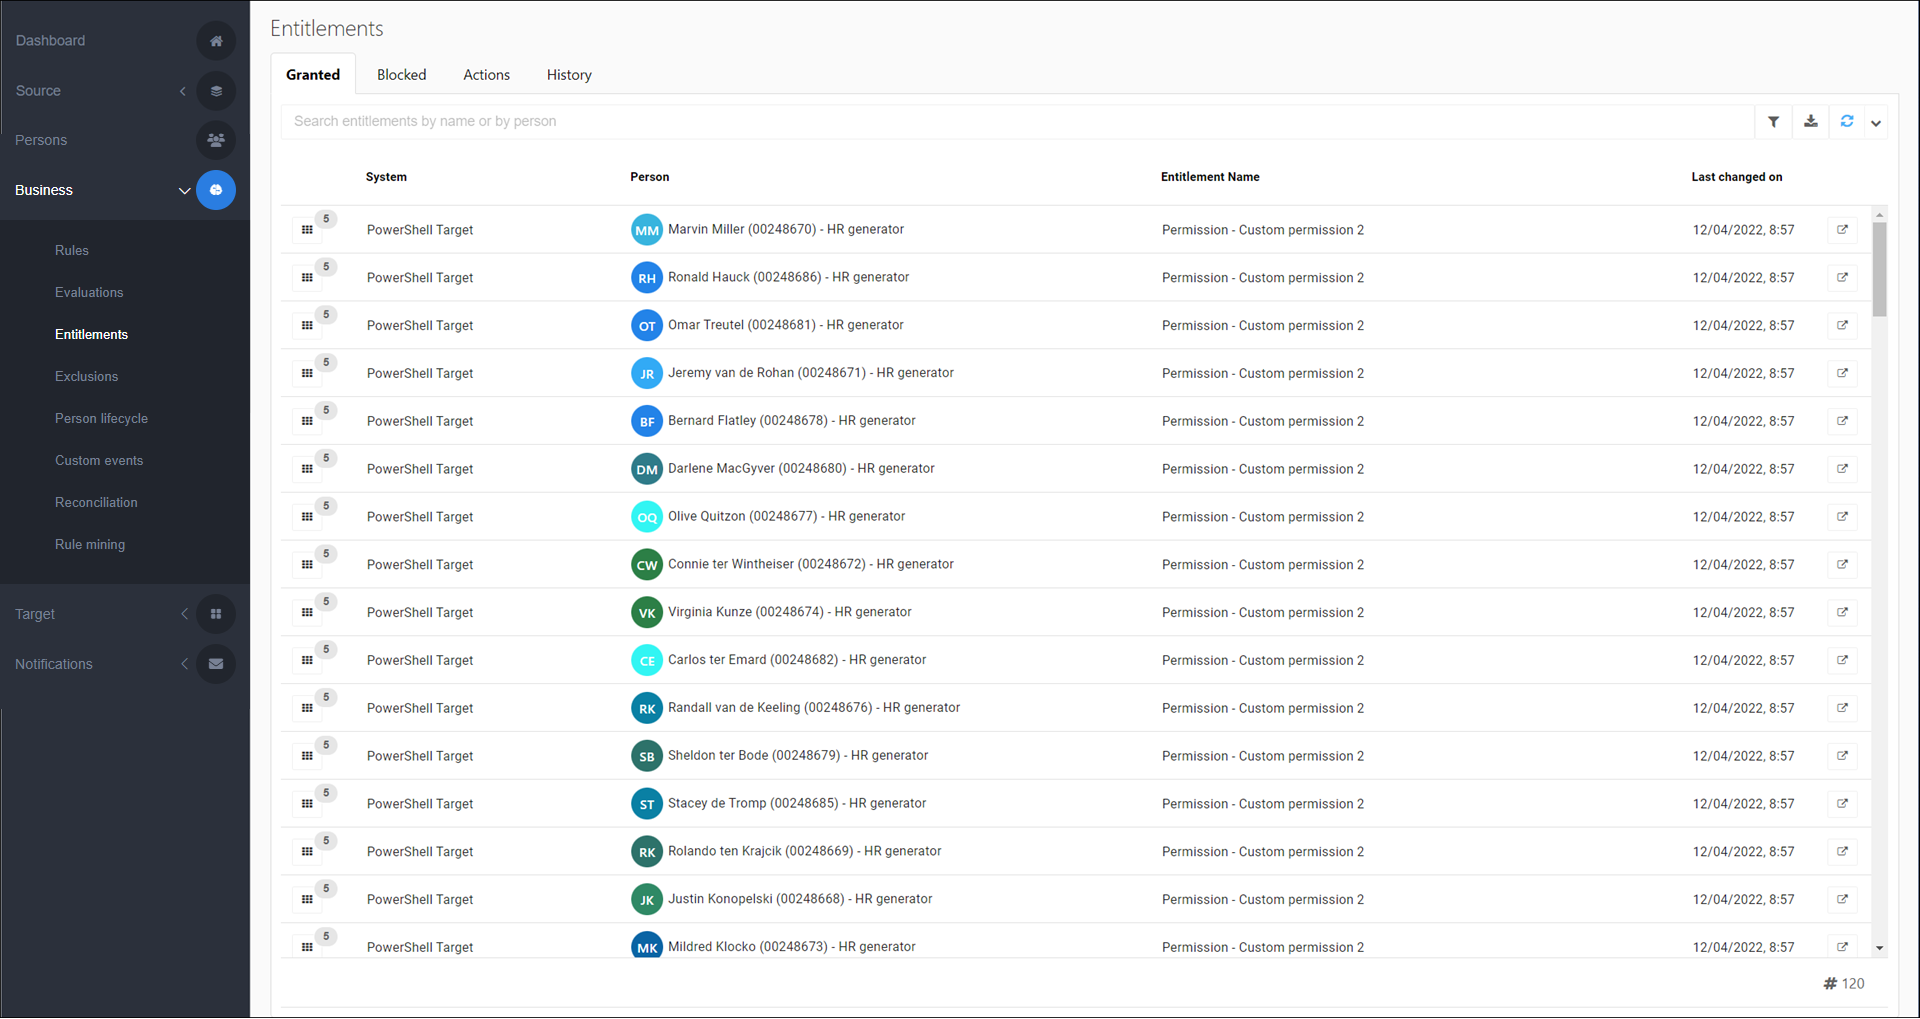Click the table vertical scrollbar thumb
Screen dimensions: 1920x1019
coord(1879,268)
